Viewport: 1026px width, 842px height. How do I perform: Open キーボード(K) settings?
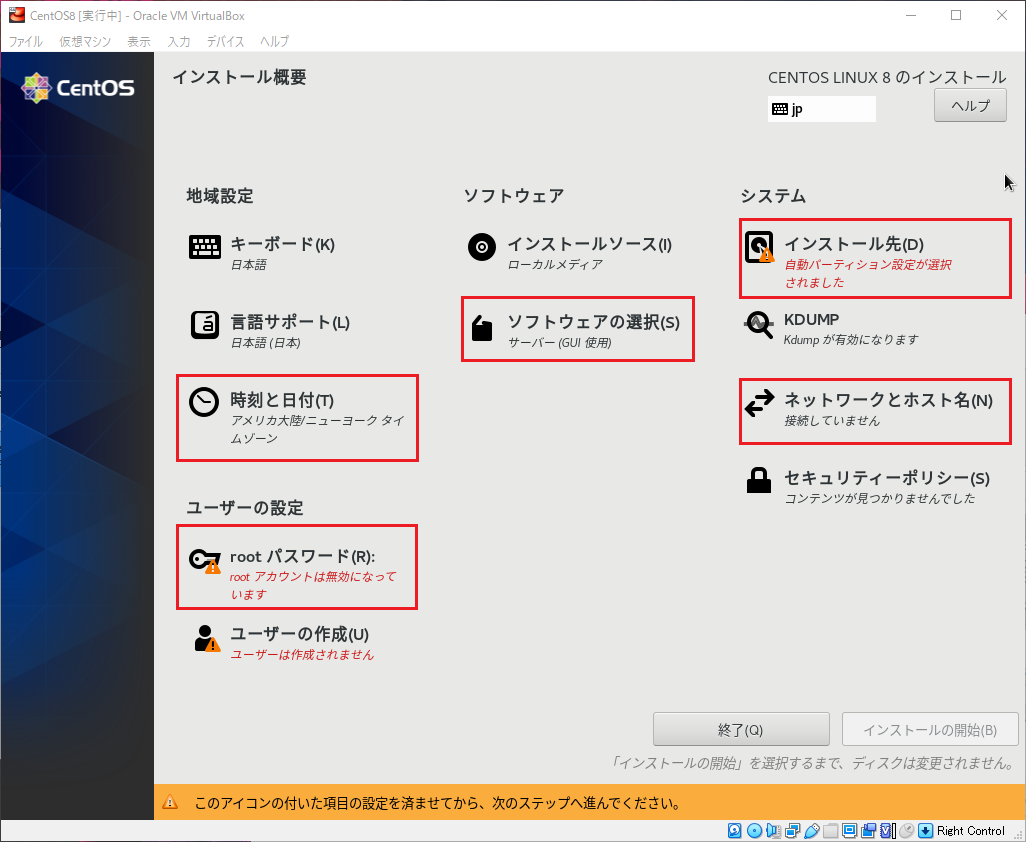click(x=263, y=252)
